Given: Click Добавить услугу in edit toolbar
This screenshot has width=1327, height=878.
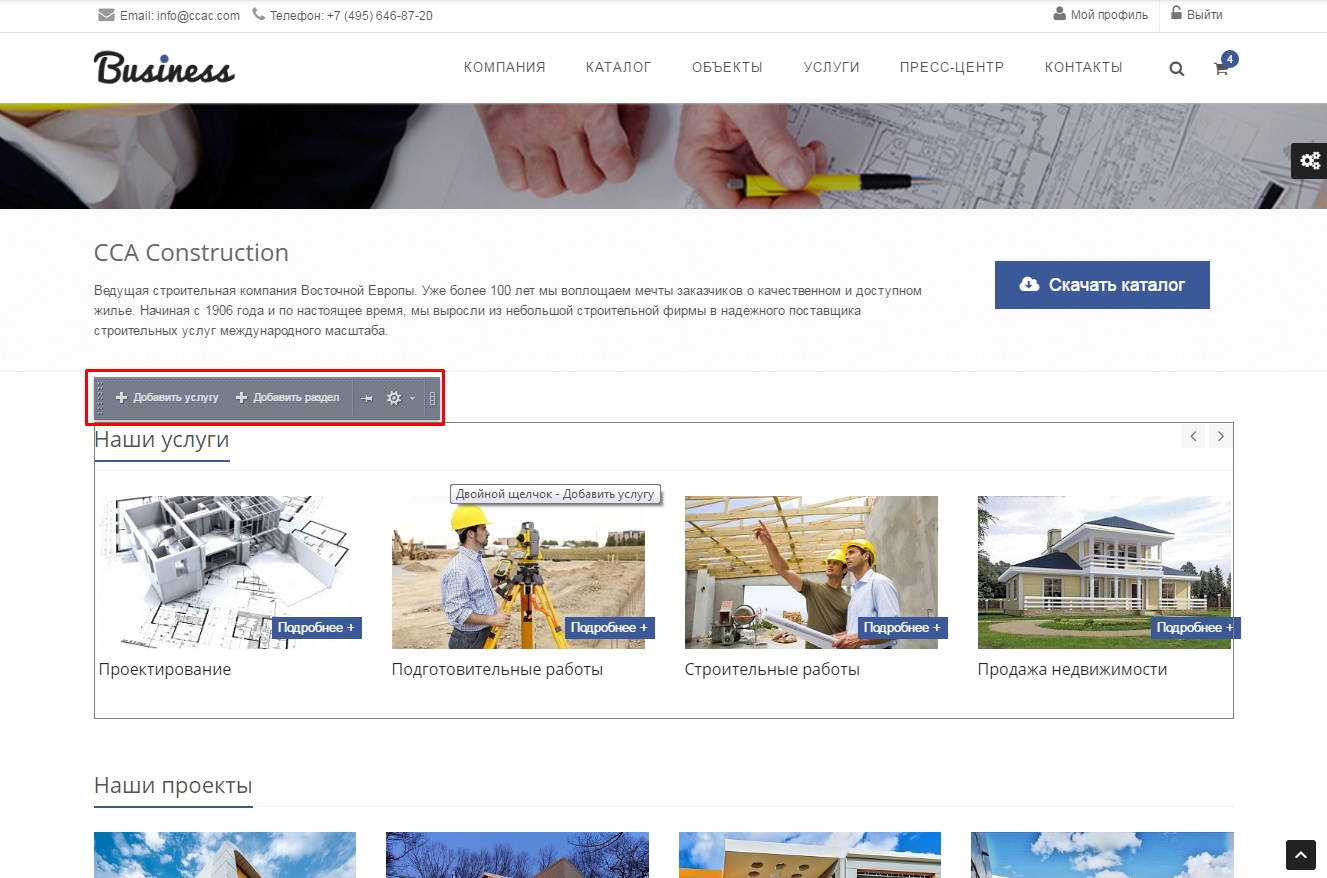Looking at the screenshot, I should [167, 398].
